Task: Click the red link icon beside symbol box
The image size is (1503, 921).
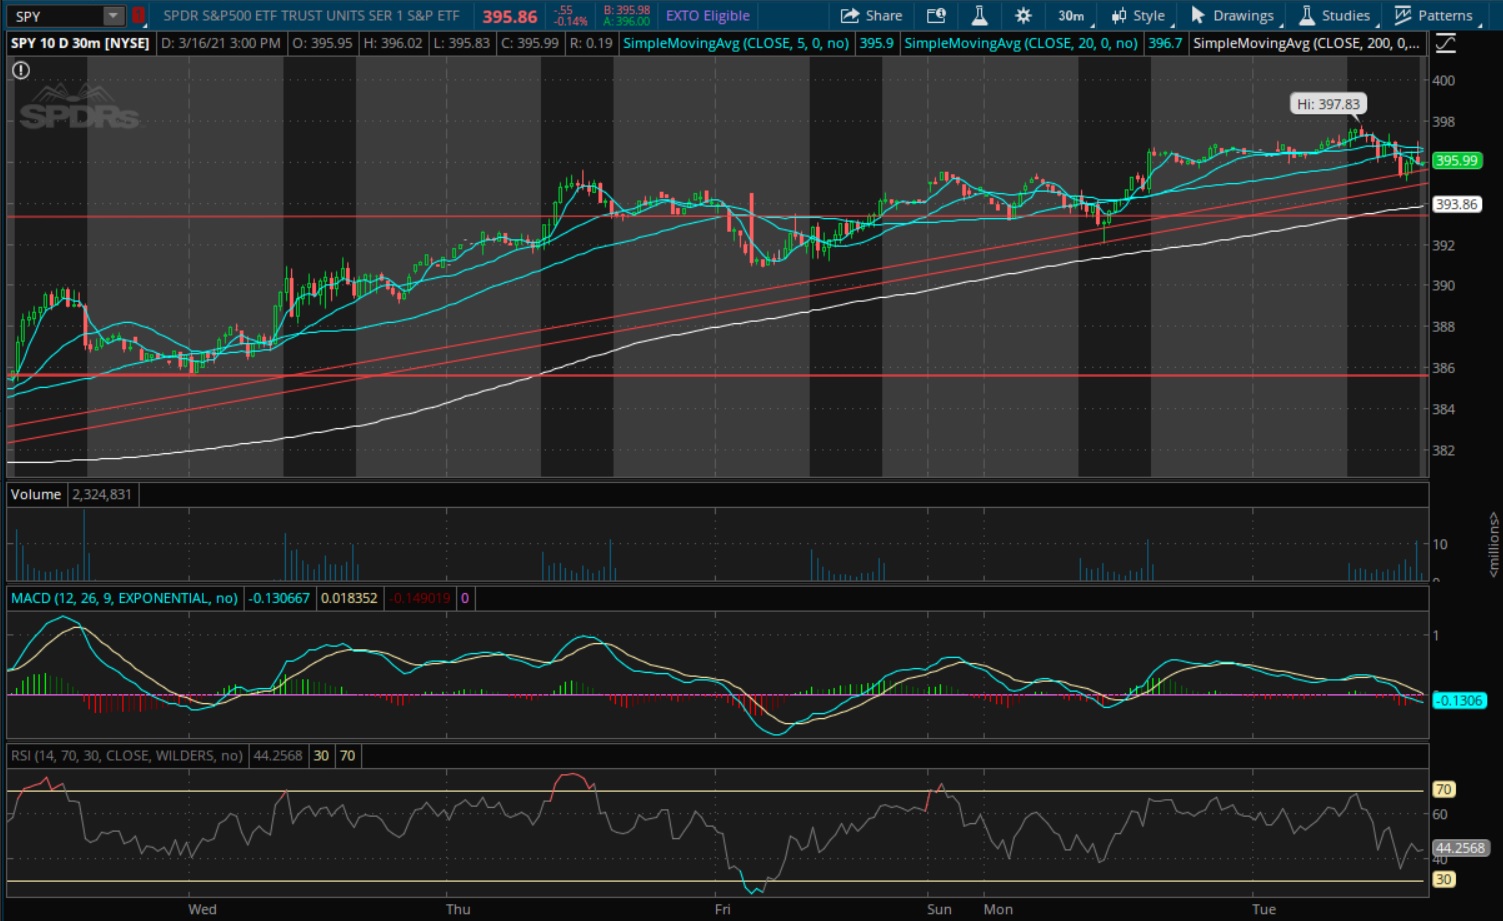Action: 139,16
